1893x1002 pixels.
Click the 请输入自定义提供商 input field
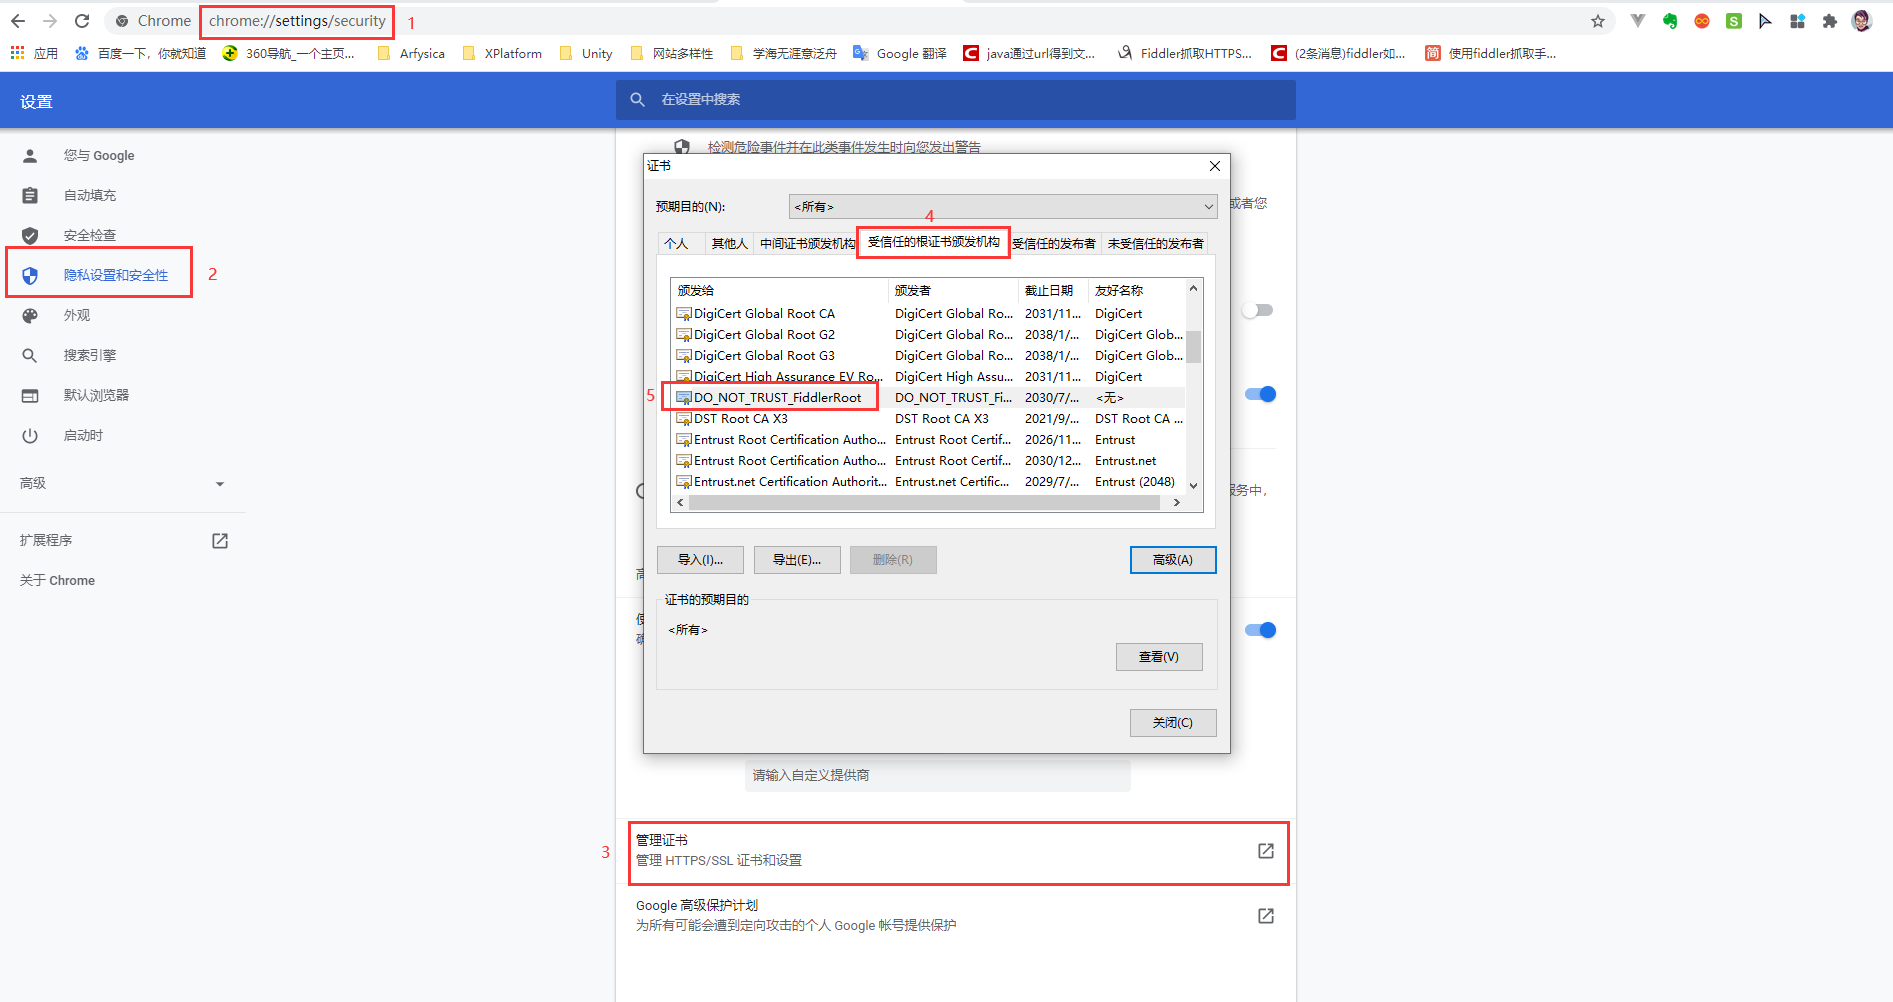[x=938, y=775]
